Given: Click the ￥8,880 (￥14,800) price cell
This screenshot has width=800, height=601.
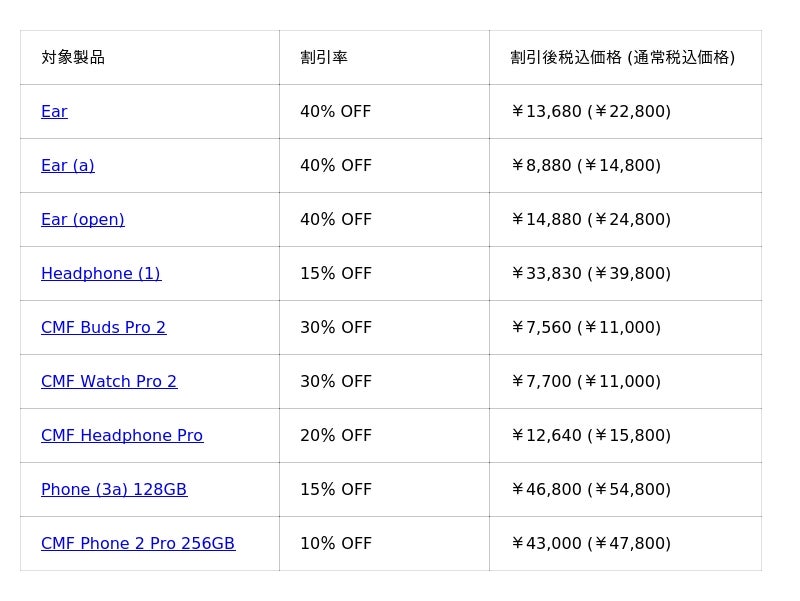Looking at the screenshot, I should coord(585,166).
